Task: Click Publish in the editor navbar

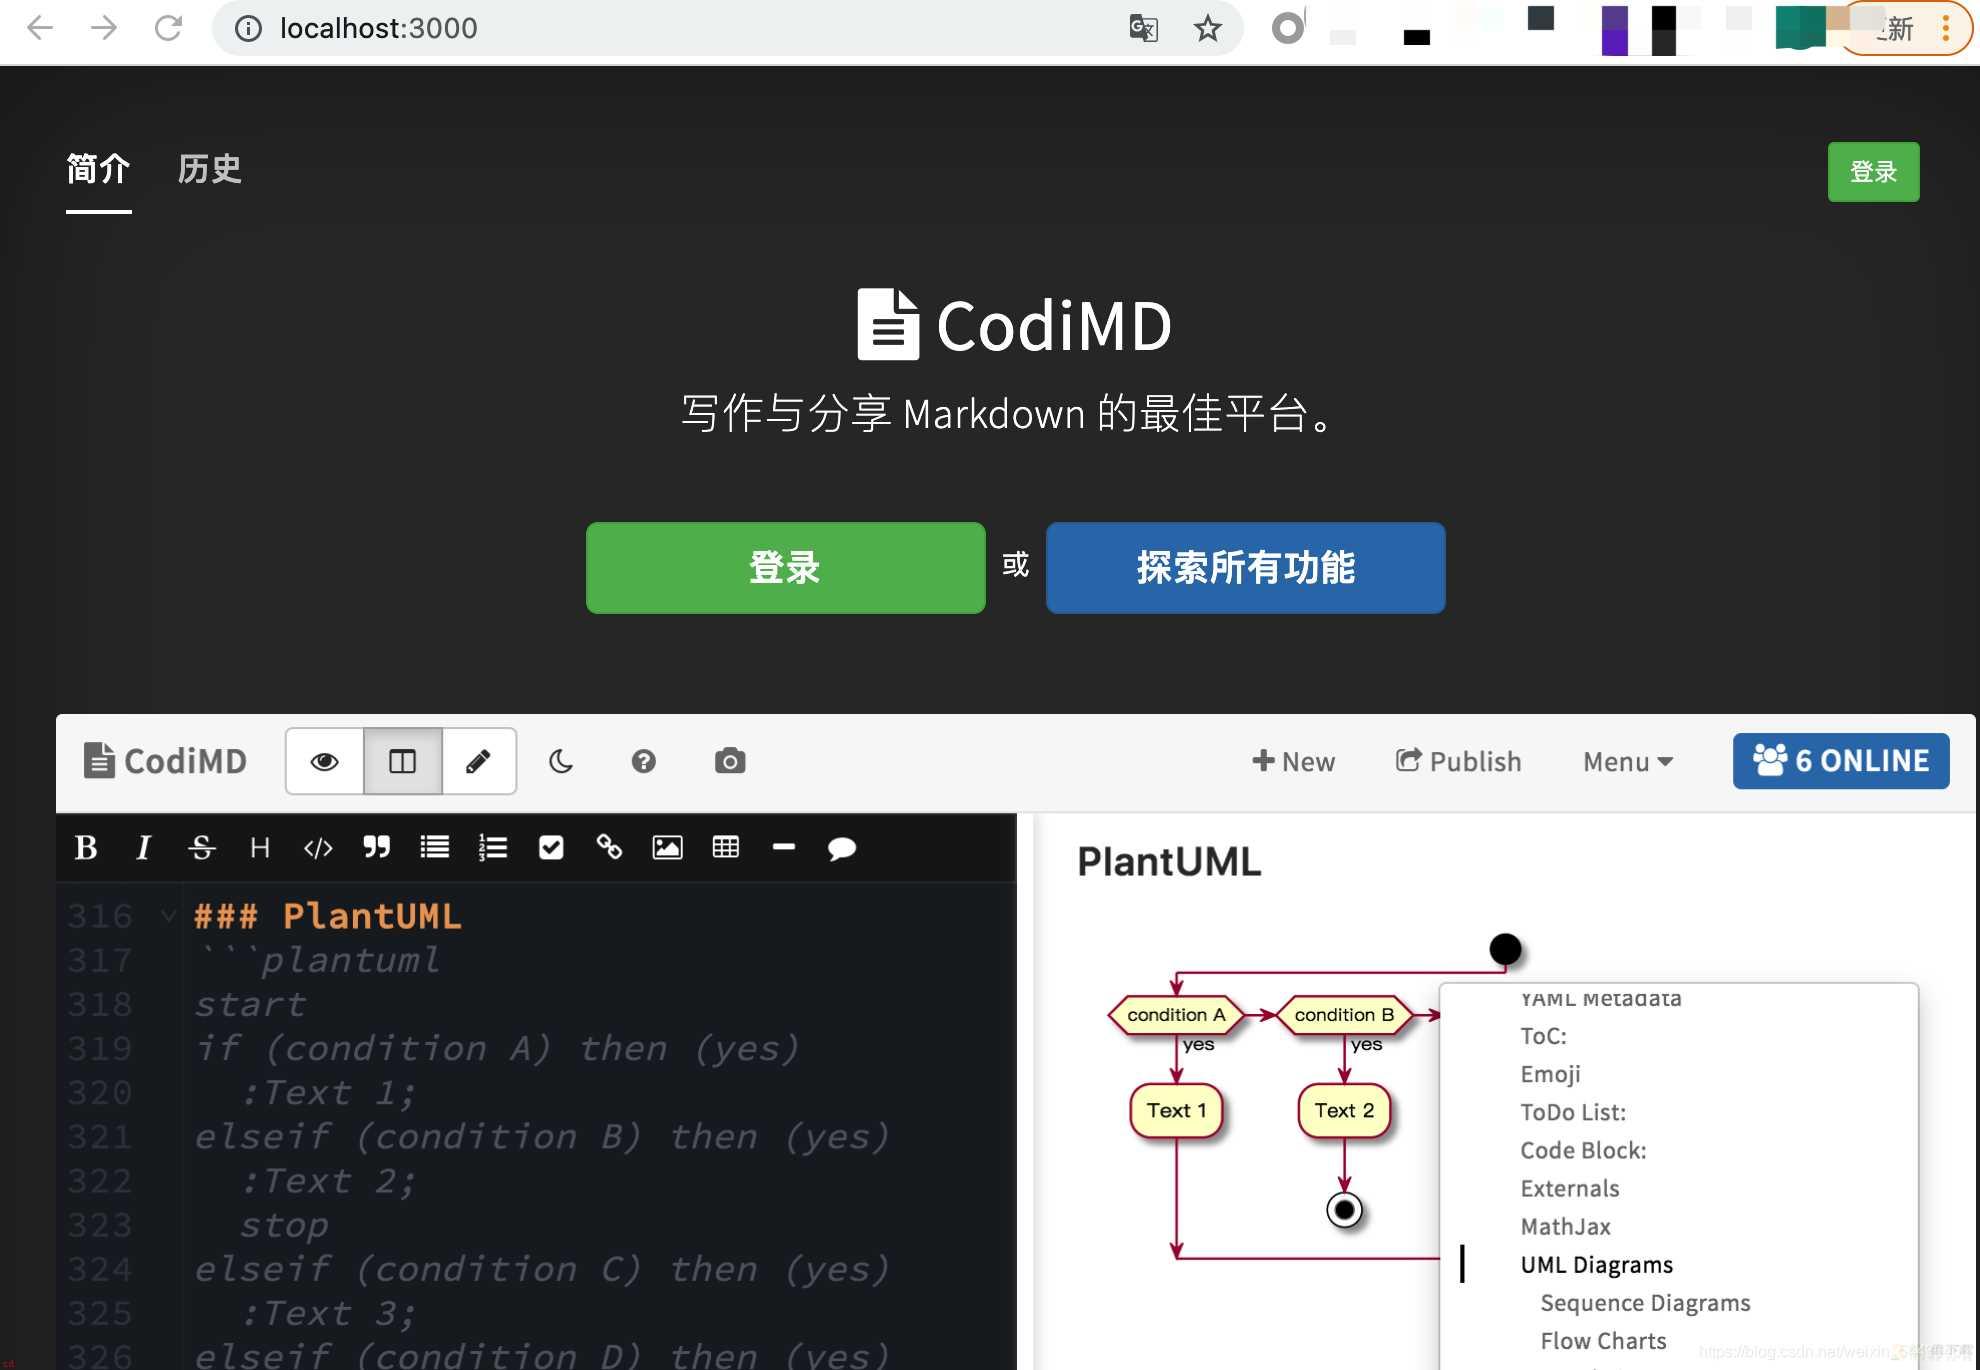Action: (x=1458, y=761)
